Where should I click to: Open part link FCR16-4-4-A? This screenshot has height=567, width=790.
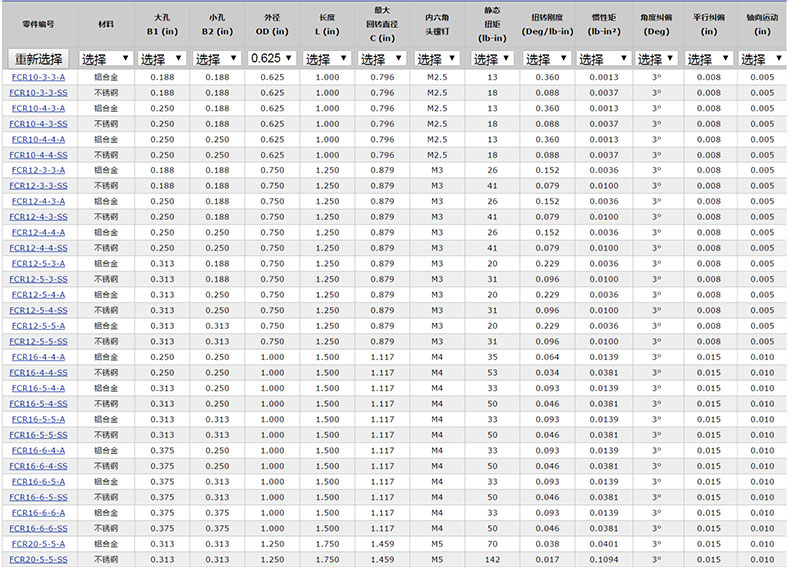38,357
